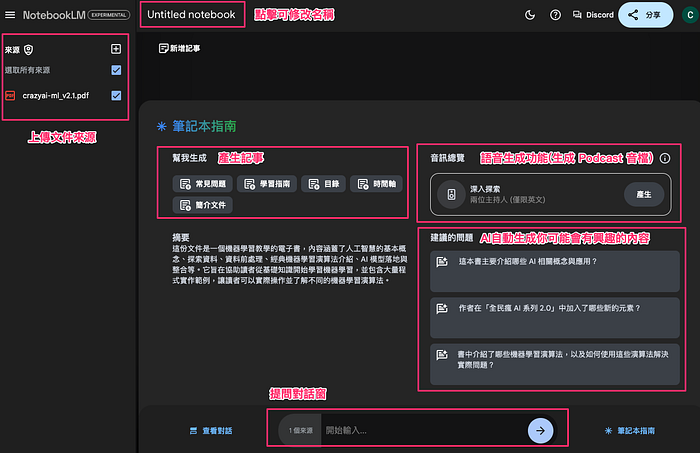Click the 摘要 summary heading

[181, 237]
